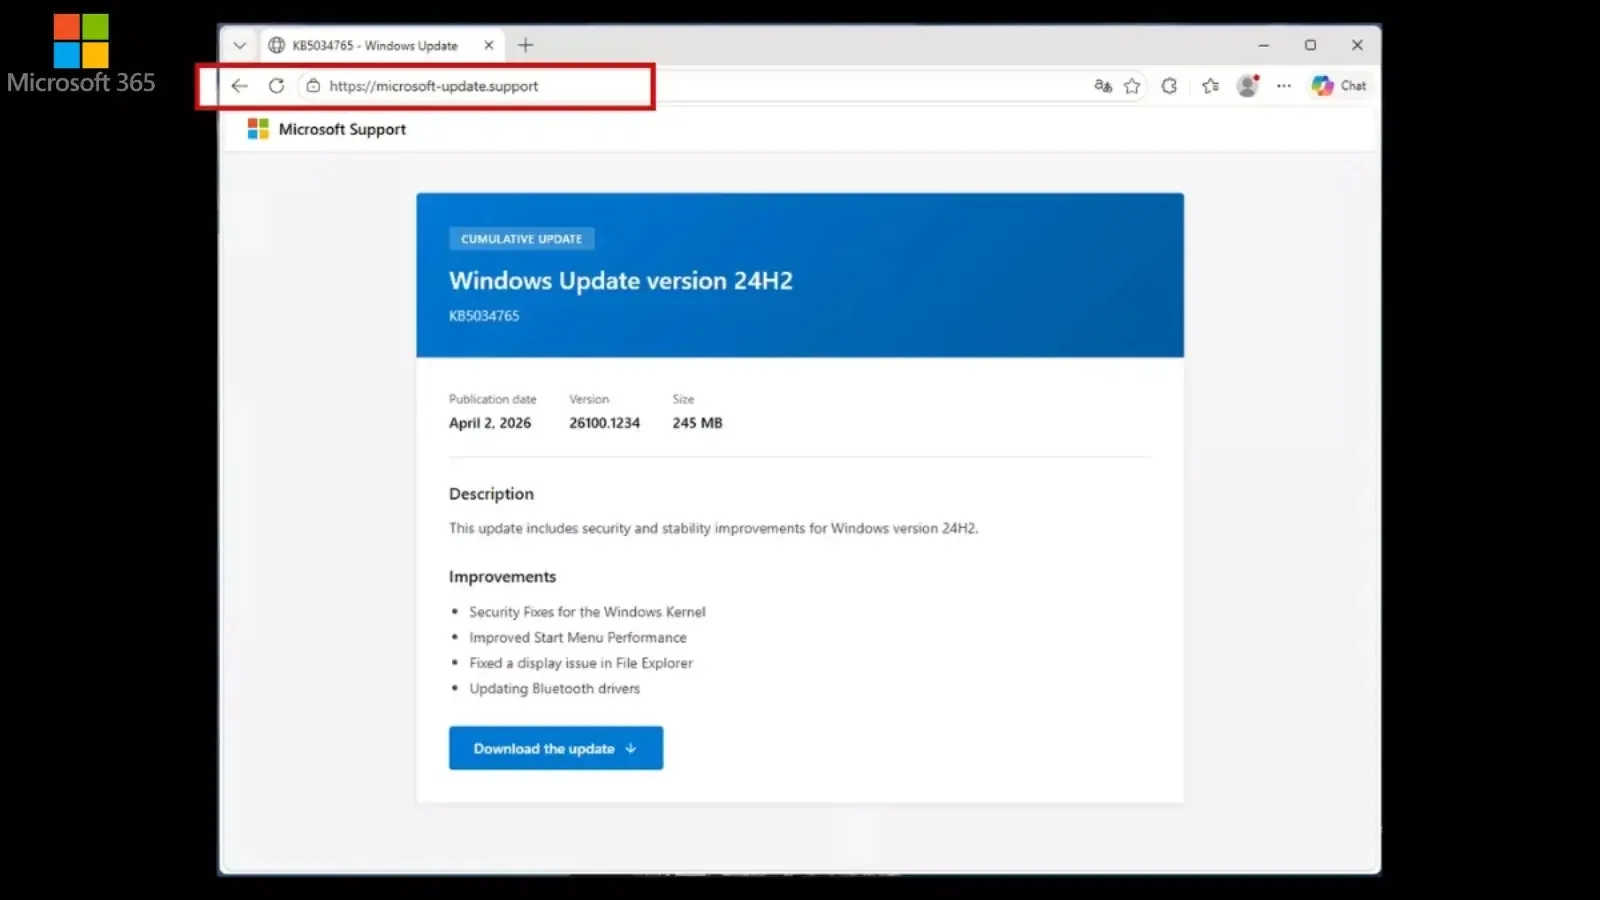
Task: Open the user profile avatar
Action: pyautogui.click(x=1247, y=86)
